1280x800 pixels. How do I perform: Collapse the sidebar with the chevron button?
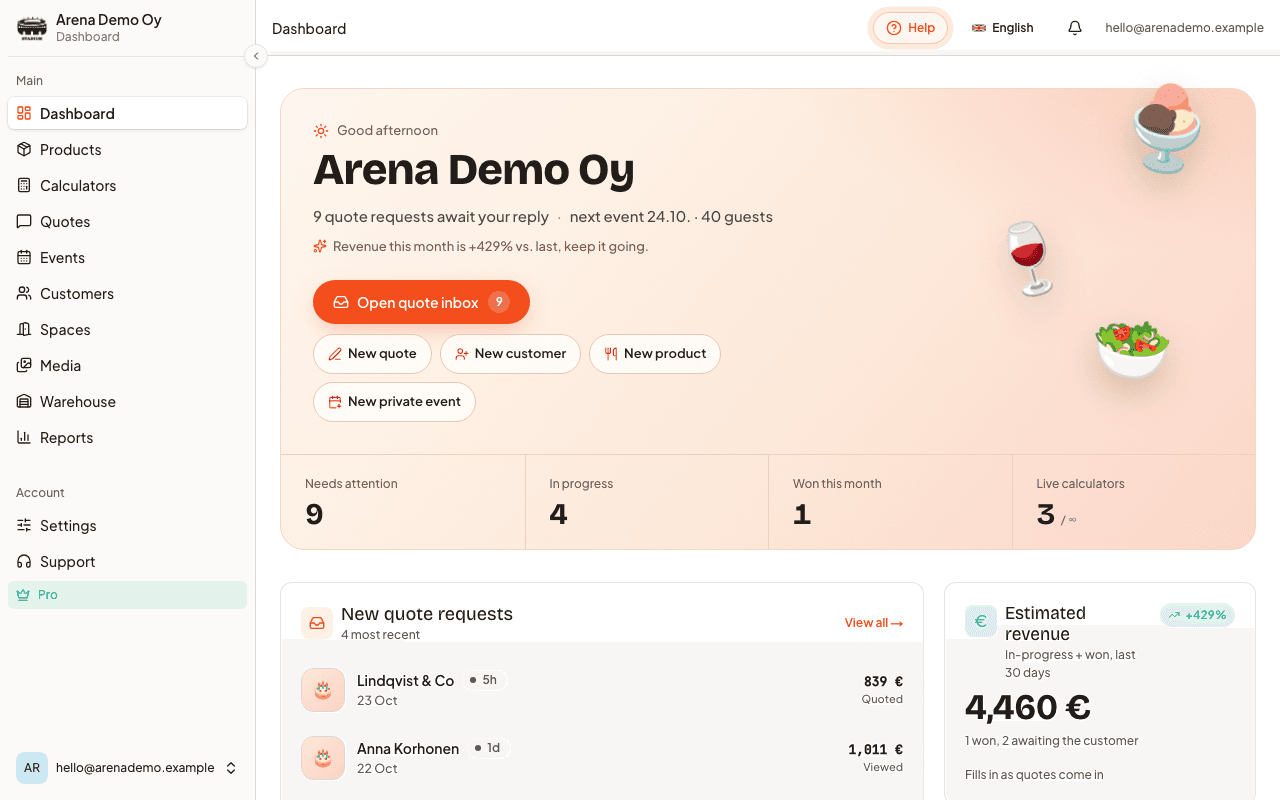coord(256,56)
